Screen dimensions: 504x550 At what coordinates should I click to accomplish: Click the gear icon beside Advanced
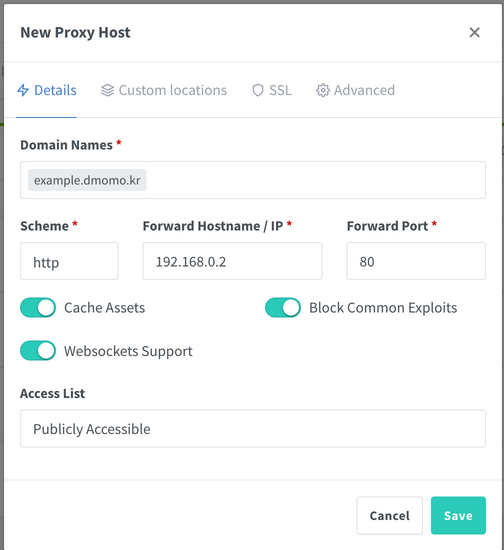coord(323,90)
